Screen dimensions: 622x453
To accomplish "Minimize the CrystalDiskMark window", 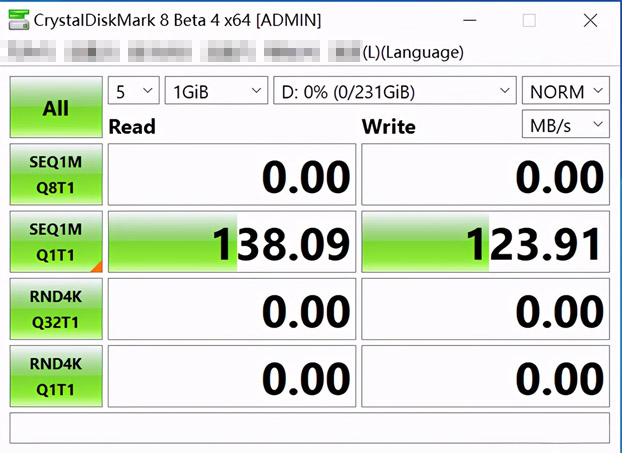I will click(x=470, y=20).
